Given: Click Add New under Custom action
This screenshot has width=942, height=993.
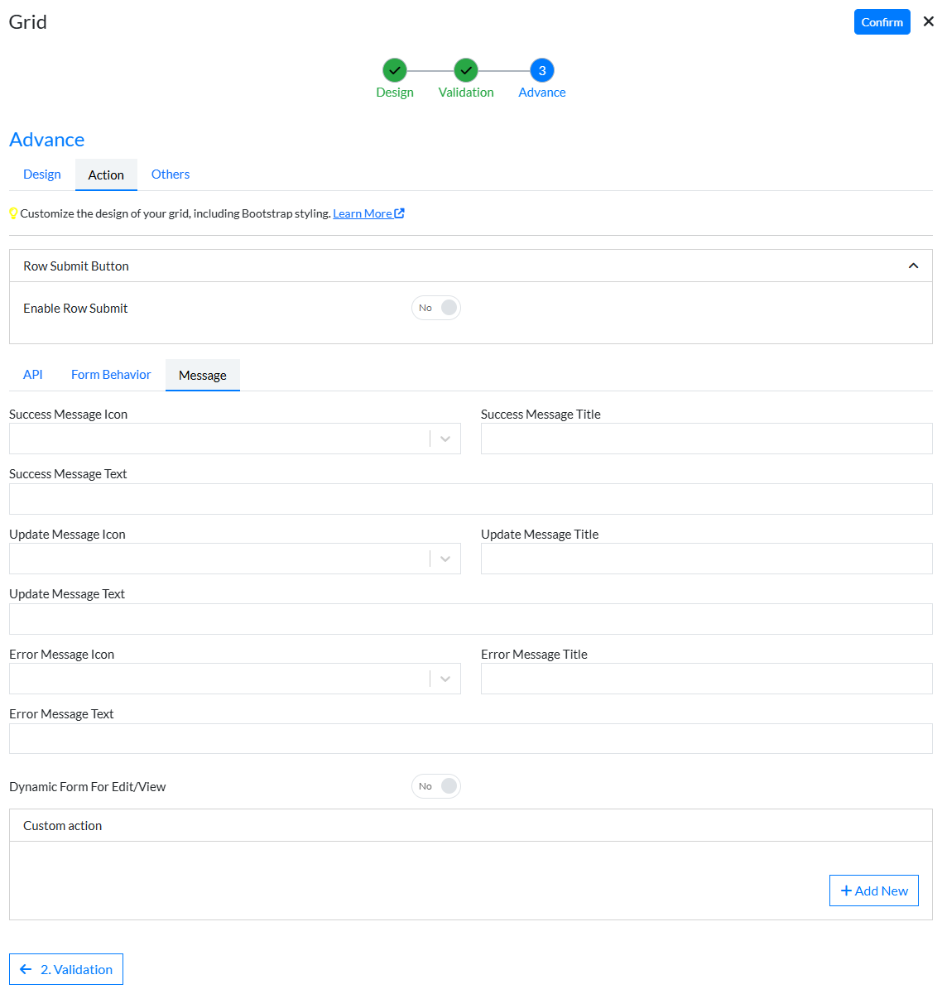Looking at the screenshot, I should (x=873, y=890).
